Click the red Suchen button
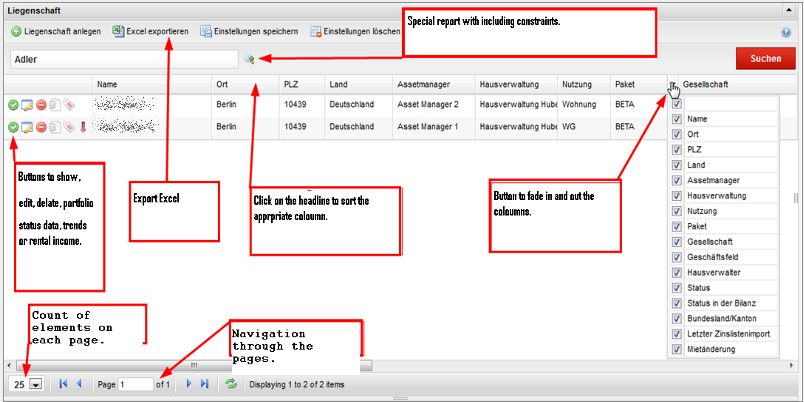This screenshot has height=402, width=804. tap(766, 58)
